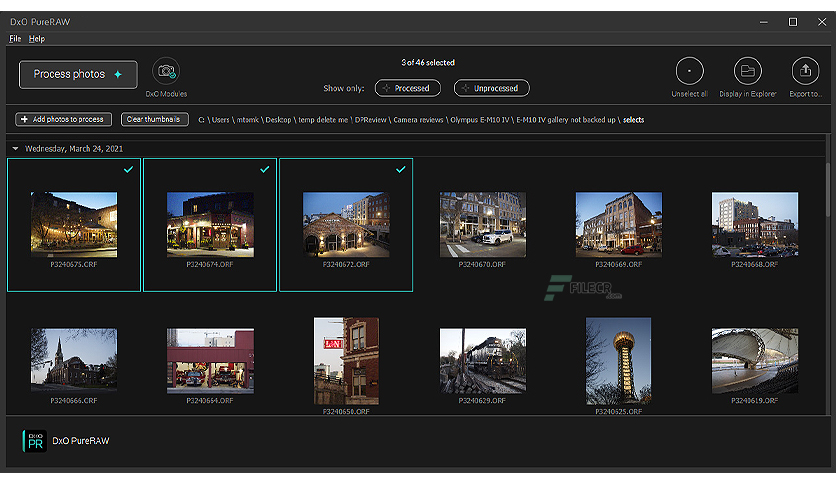Uncheck the checkmark on P3240674.ORF
The width and height of the screenshot is (836, 484).
(x=264, y=170)
